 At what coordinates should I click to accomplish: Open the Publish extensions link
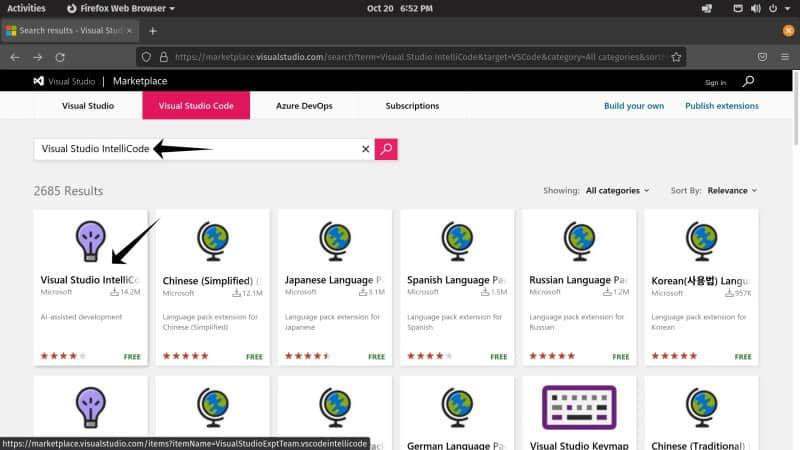coord(721,106)
